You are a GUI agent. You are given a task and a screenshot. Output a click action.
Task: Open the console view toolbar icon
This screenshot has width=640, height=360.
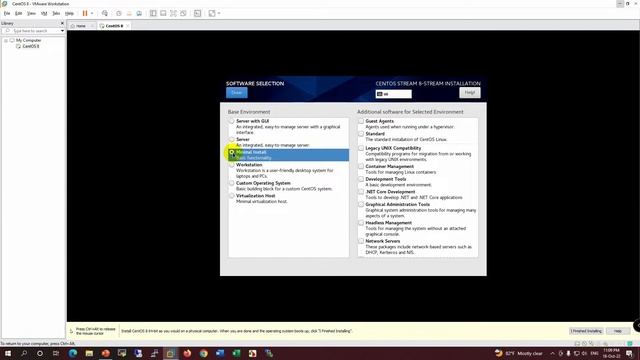pyautogui.click(x=198, y=13)
